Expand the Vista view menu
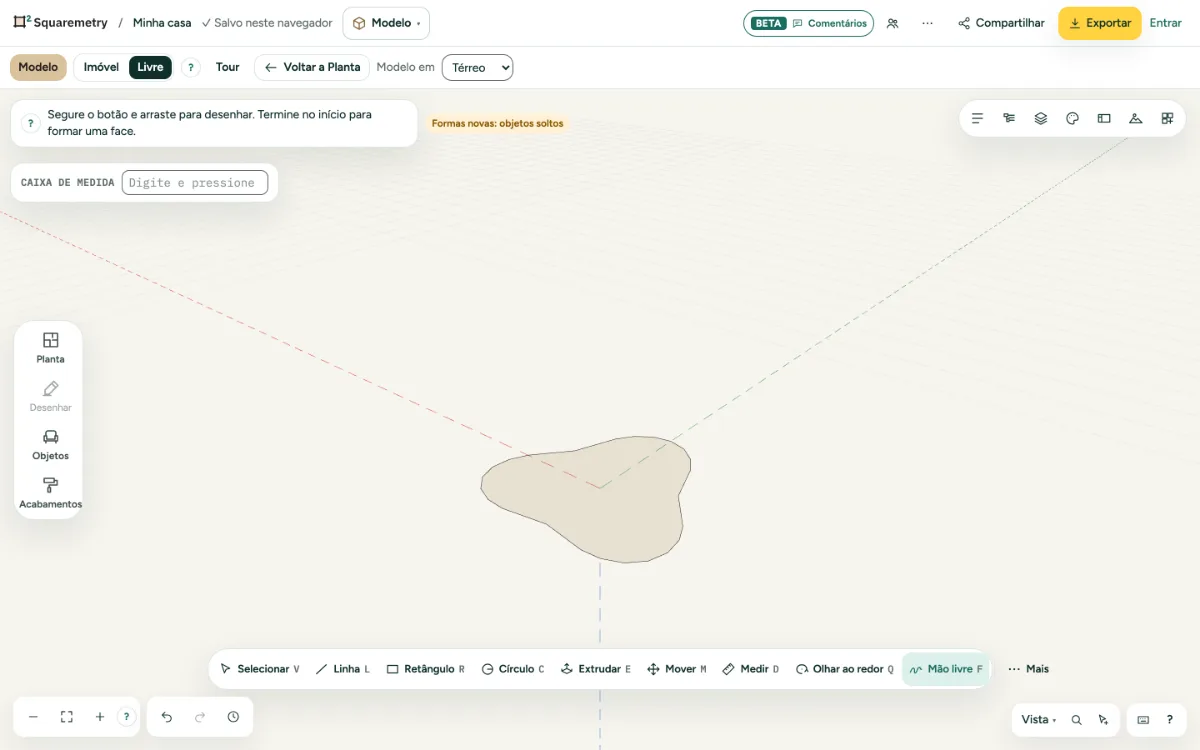1200x750 pixels. pyautogui.click(x=1039, y=719)
